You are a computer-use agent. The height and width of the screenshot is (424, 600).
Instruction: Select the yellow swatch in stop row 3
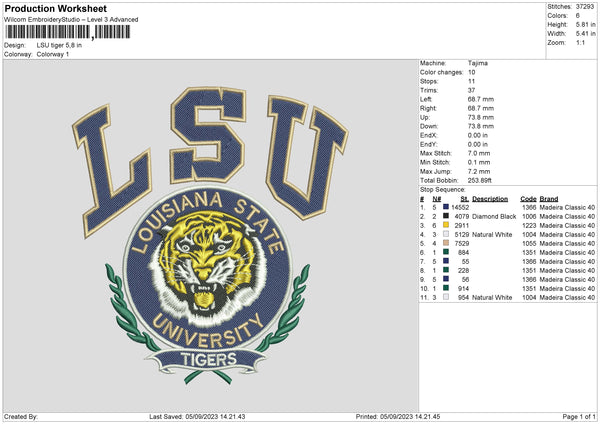coord(446,225)
